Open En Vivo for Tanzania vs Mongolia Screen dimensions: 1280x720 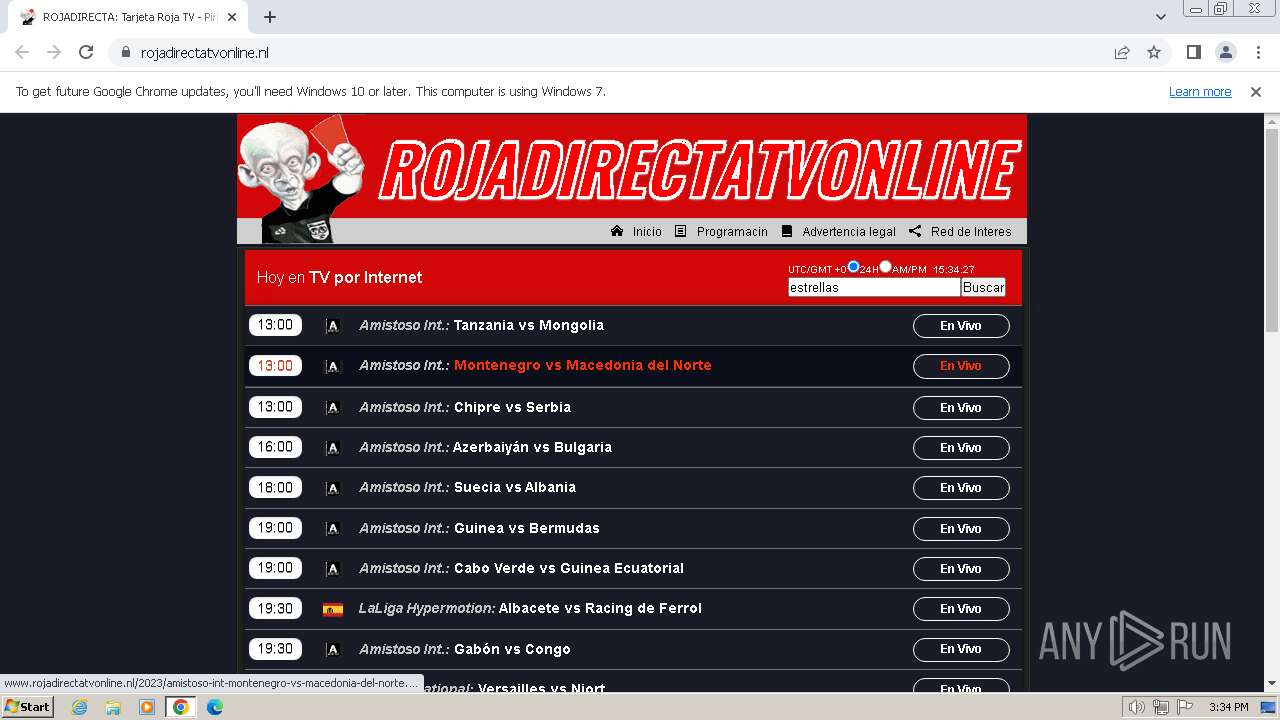[x=961, y=326]
